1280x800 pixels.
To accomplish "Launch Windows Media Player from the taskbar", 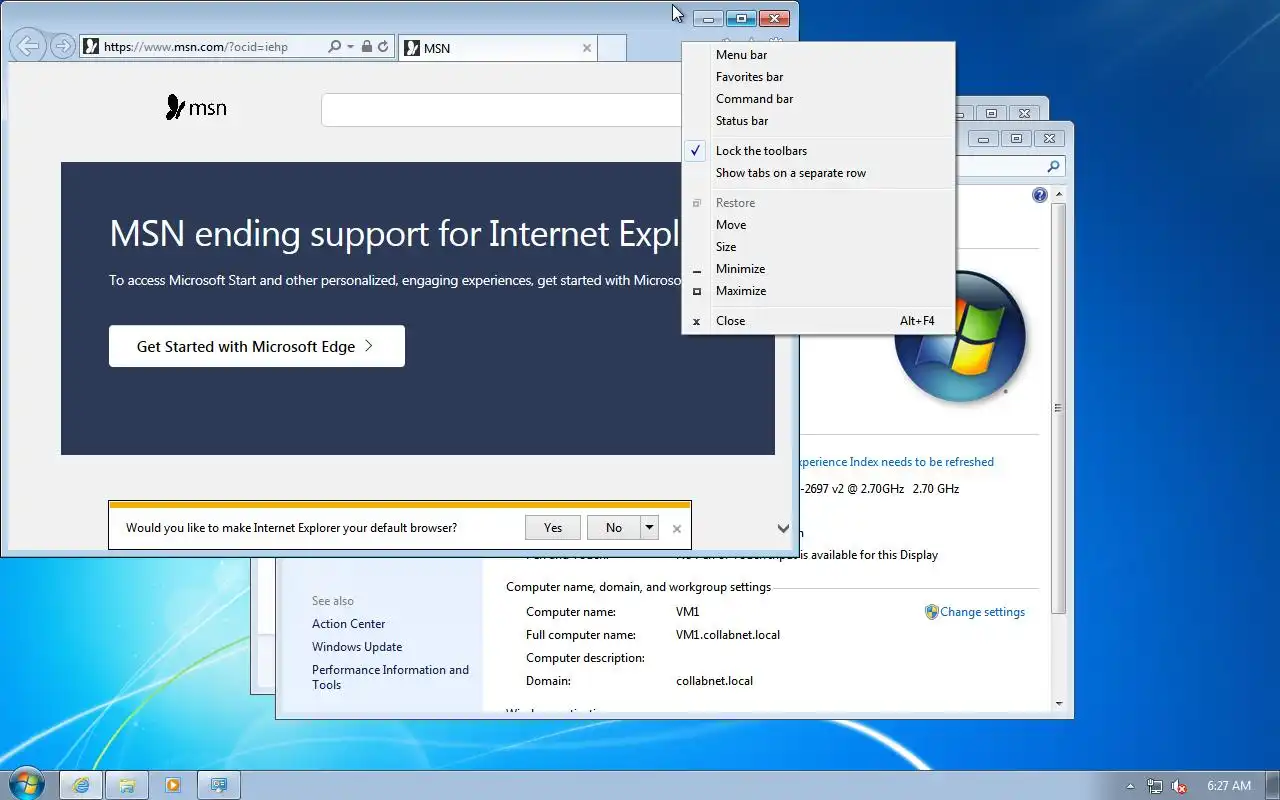I will point(172,786).
